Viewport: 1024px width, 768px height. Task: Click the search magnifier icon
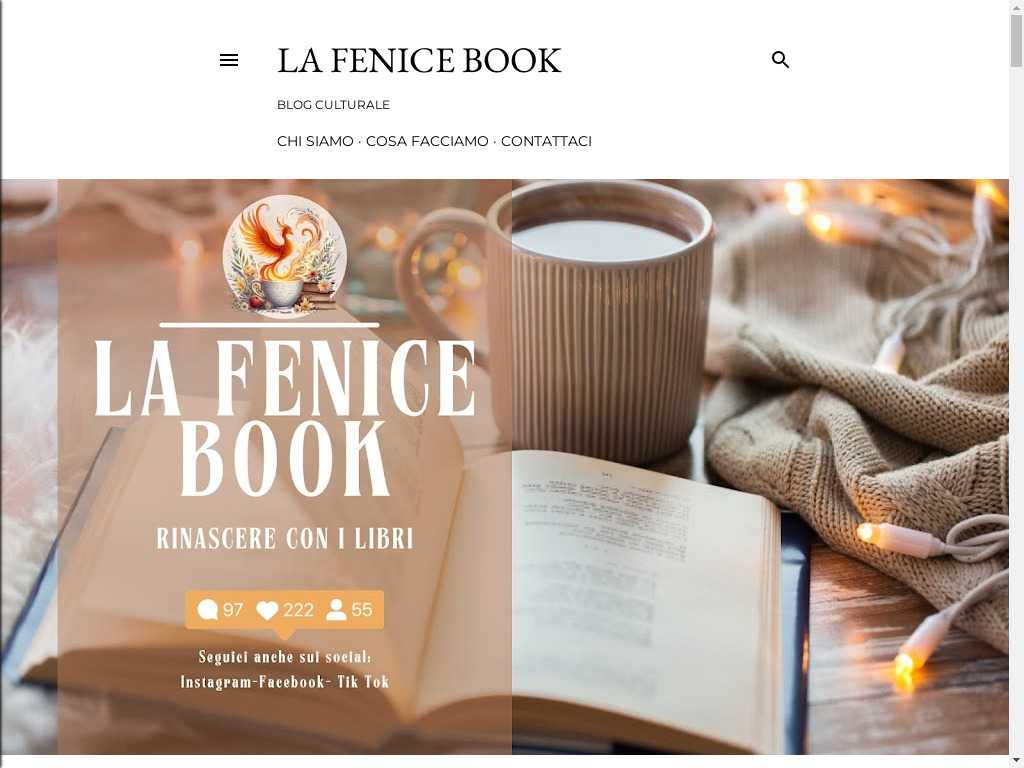tap(780, 59)
